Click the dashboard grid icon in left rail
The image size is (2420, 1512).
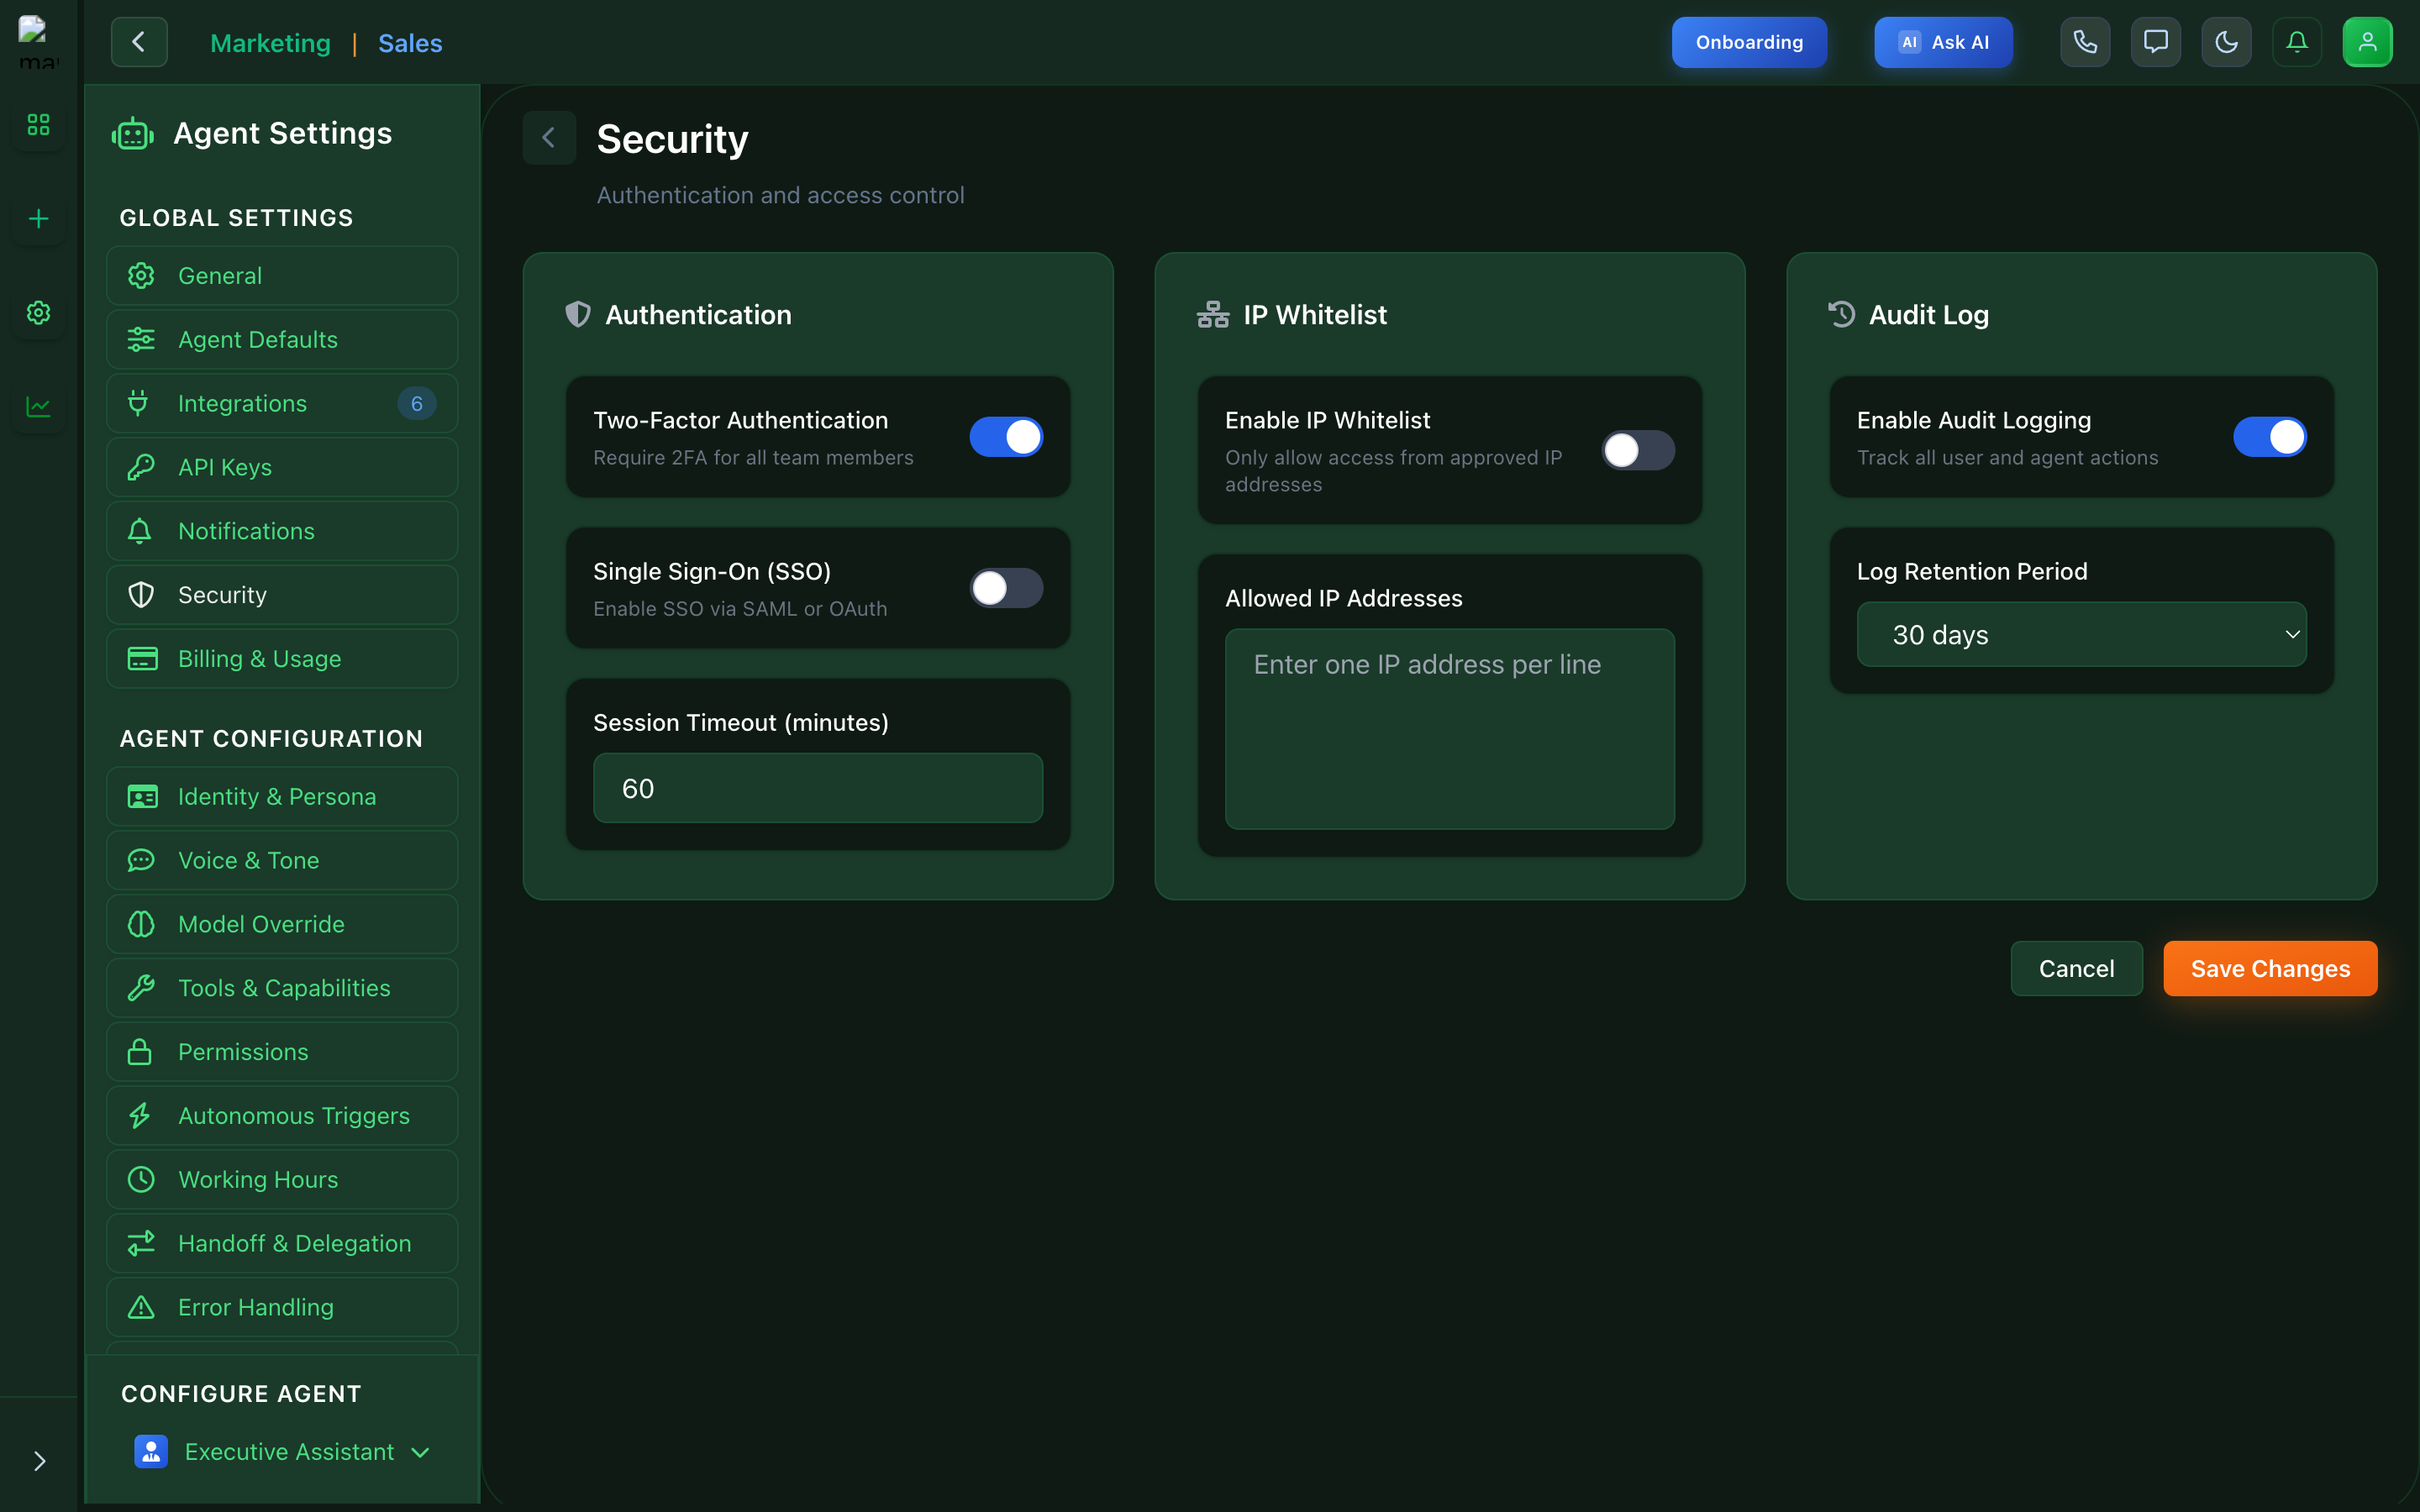click(x=38, y=124)
